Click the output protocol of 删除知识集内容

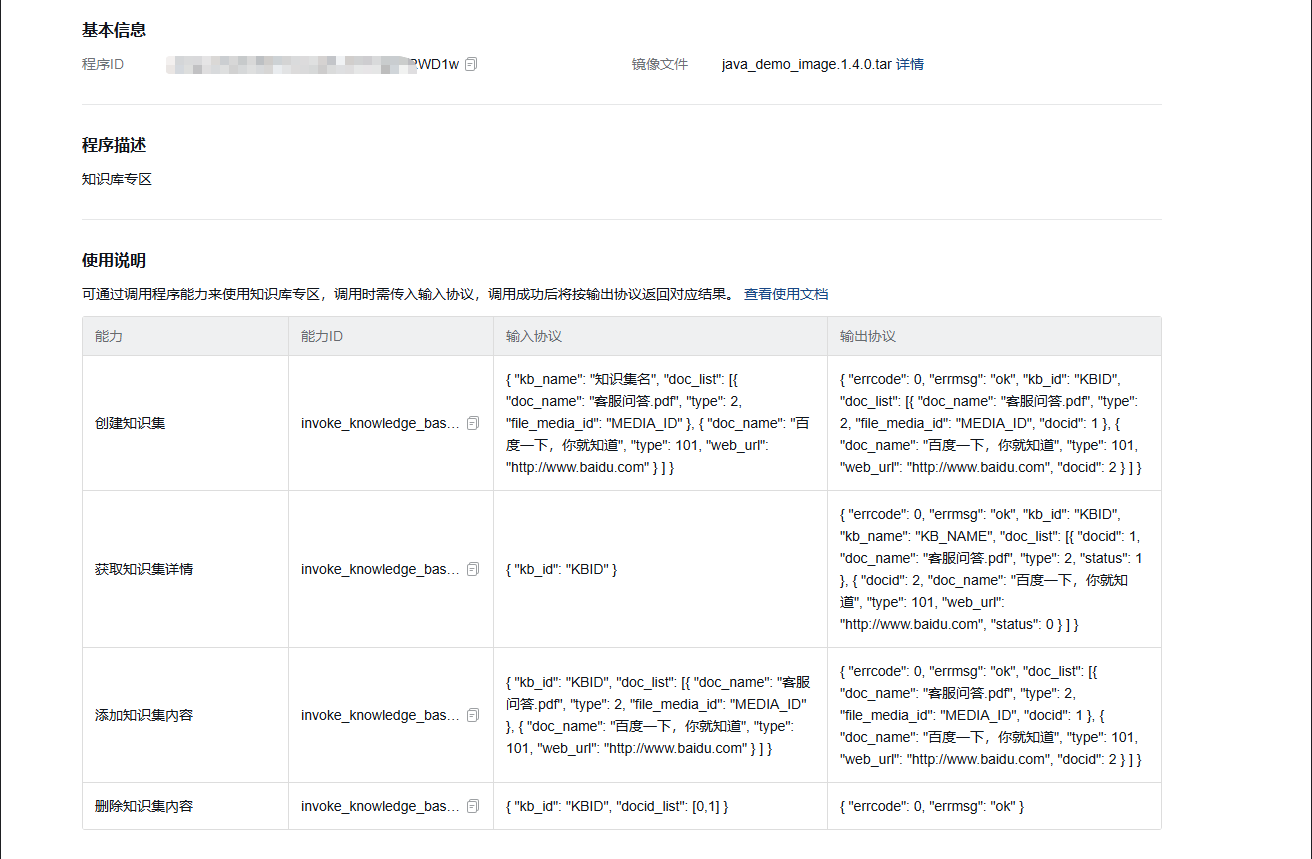[932, 806]
